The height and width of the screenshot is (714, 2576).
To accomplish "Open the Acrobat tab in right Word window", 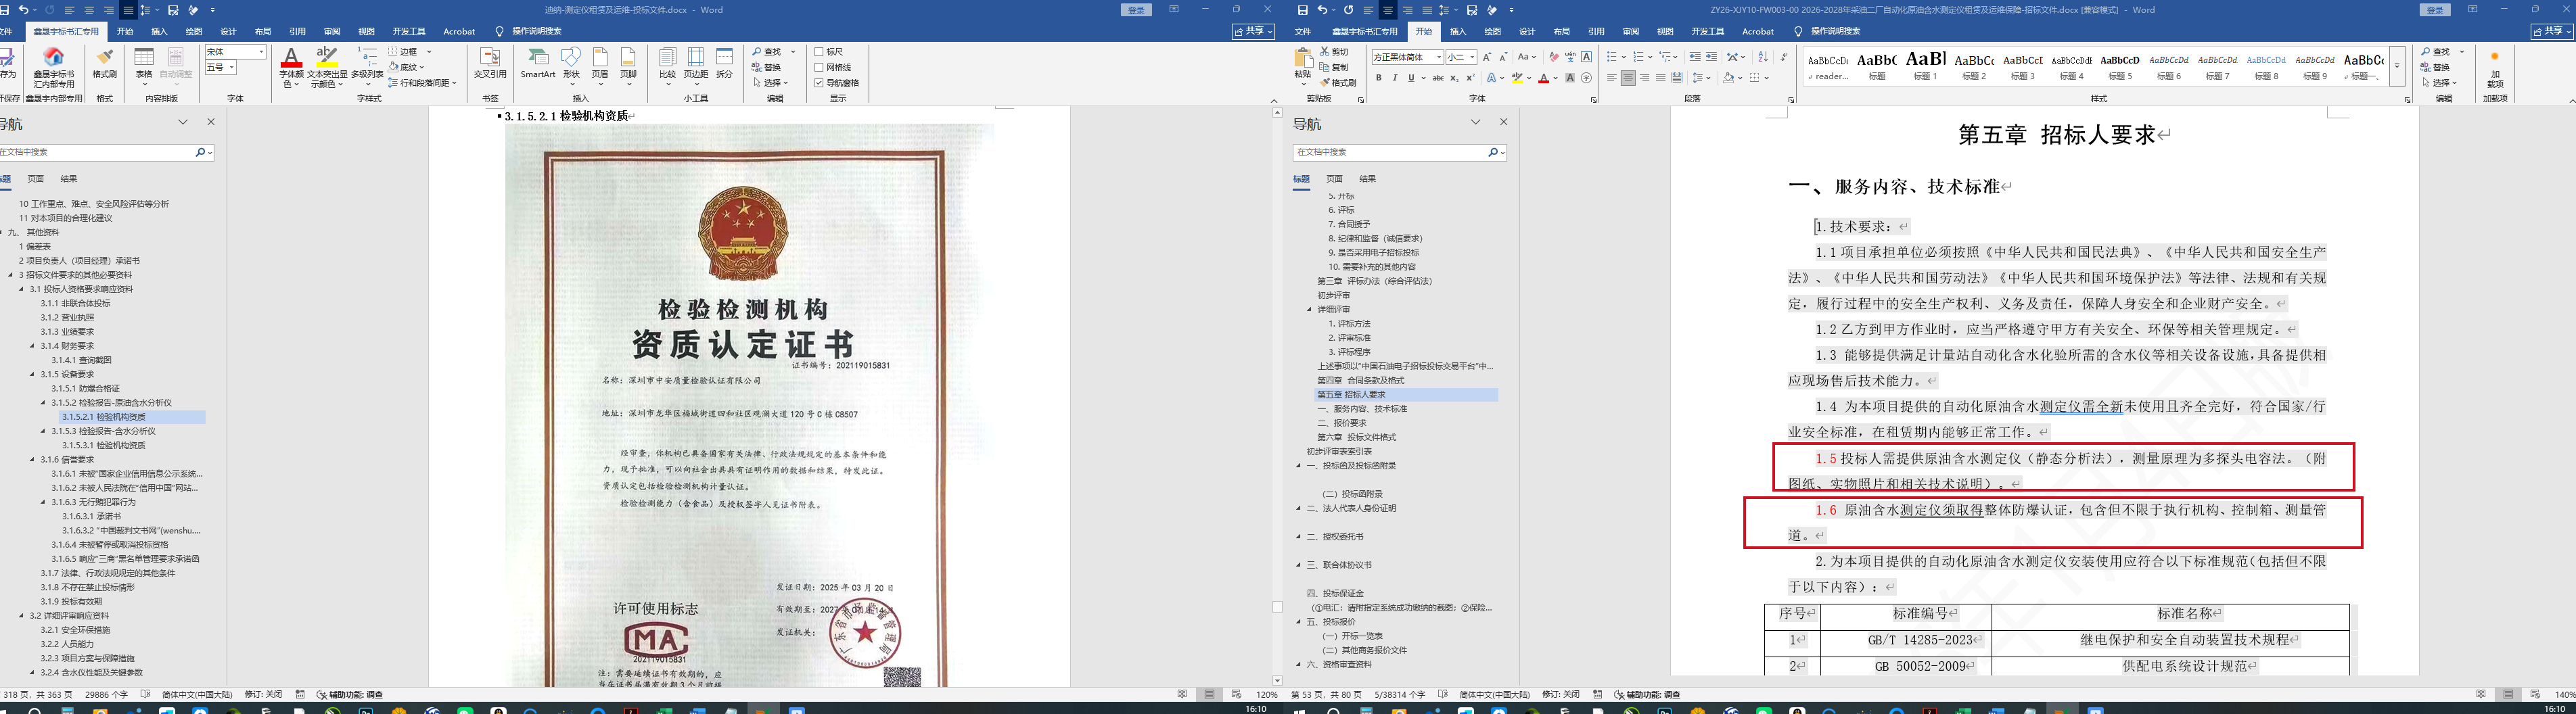I will pos(1758,32).
